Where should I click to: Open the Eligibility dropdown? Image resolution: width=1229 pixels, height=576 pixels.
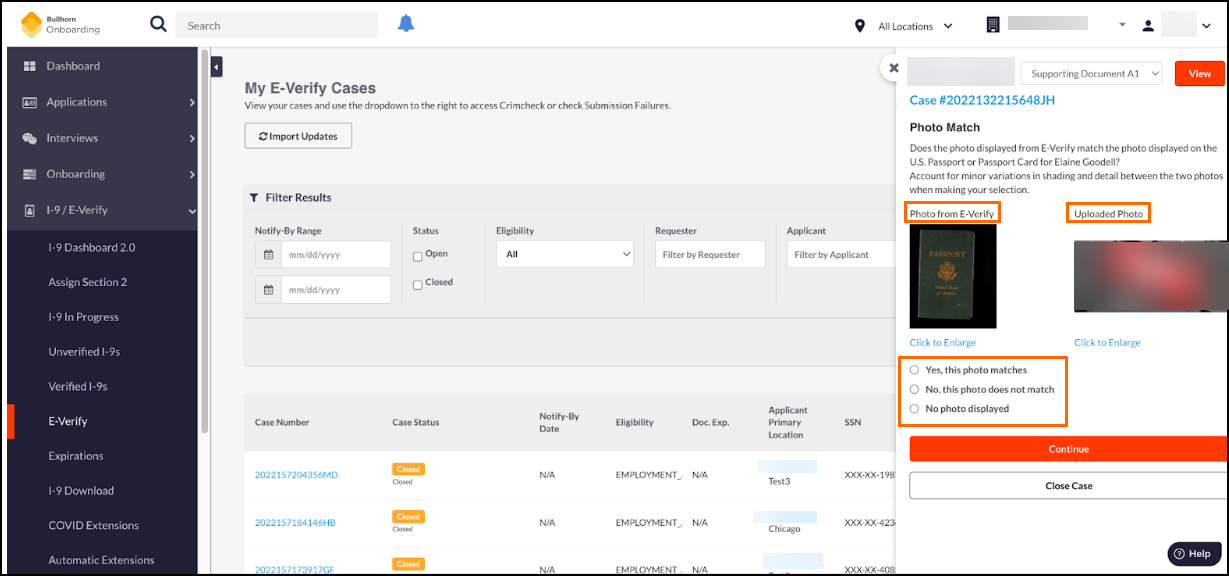point(565,254)
